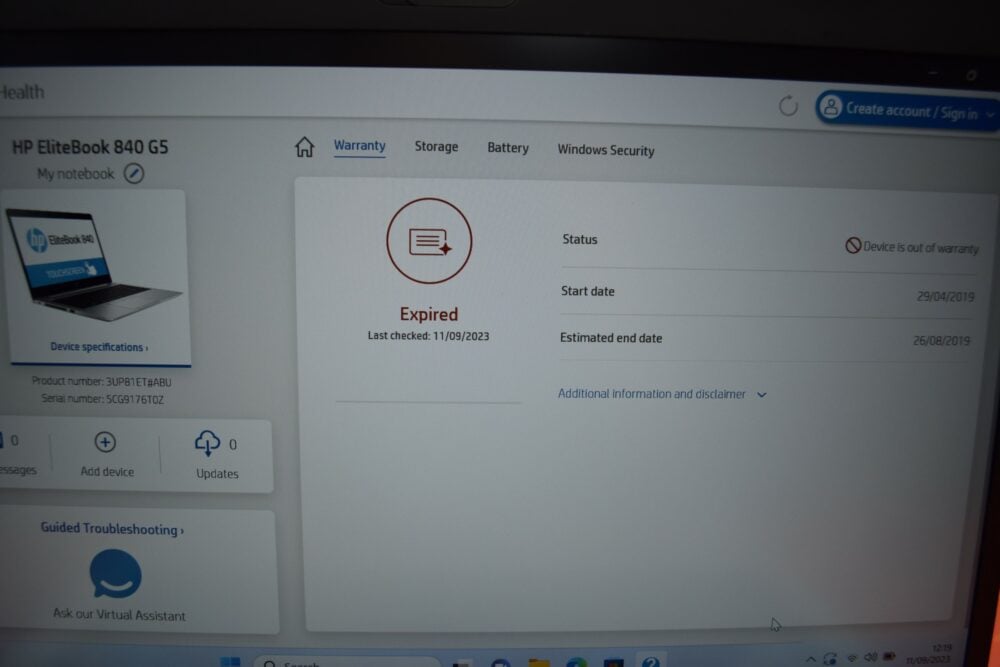
Task: Click the Add device label
Action: point(107,472)
